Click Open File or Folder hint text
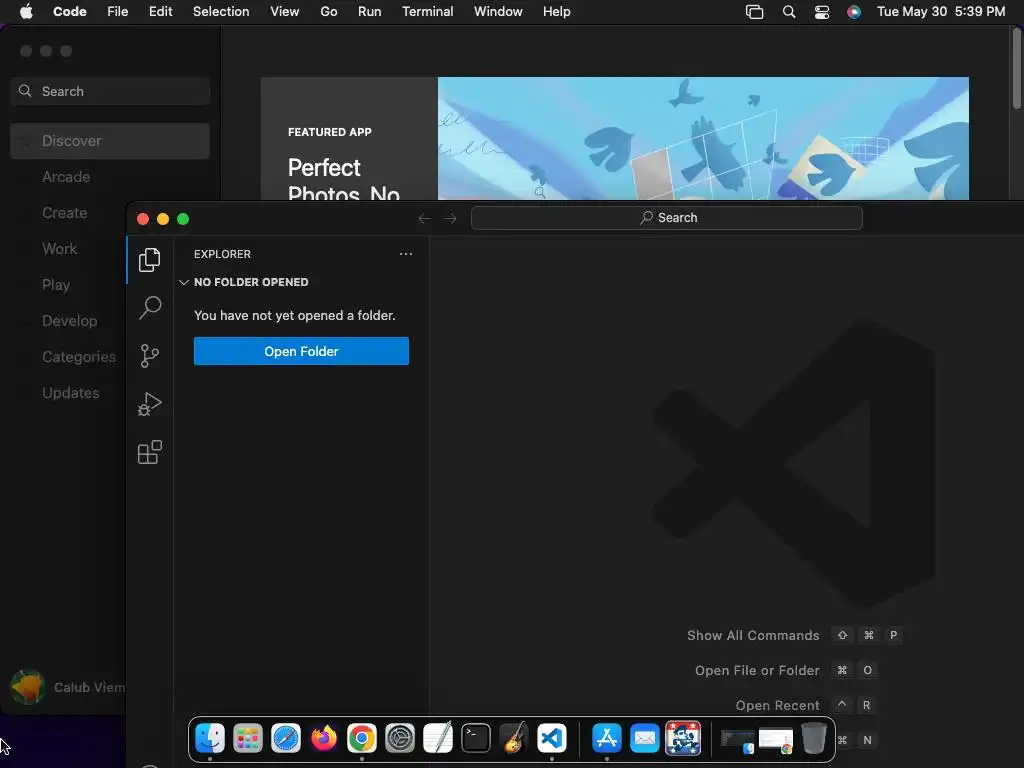Image resolution: width=1024 pixels, height=768 pixels. point(757,671)
